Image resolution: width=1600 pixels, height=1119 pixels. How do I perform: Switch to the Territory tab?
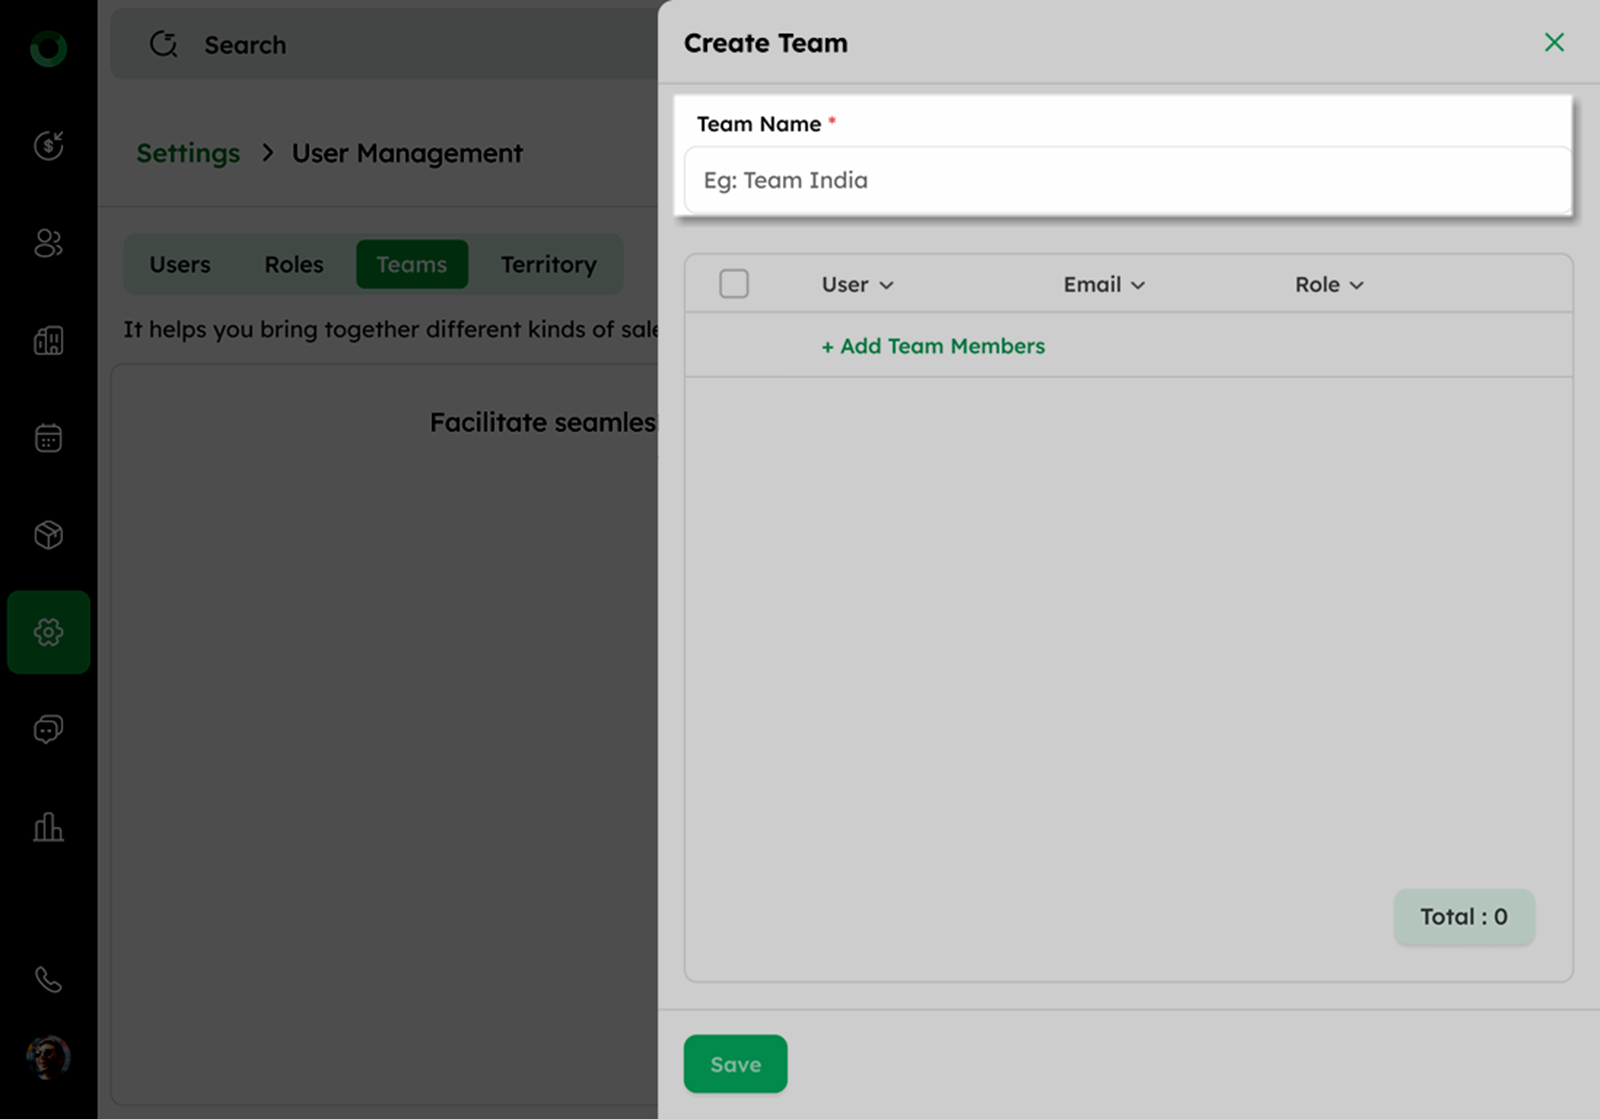(548, 265)
